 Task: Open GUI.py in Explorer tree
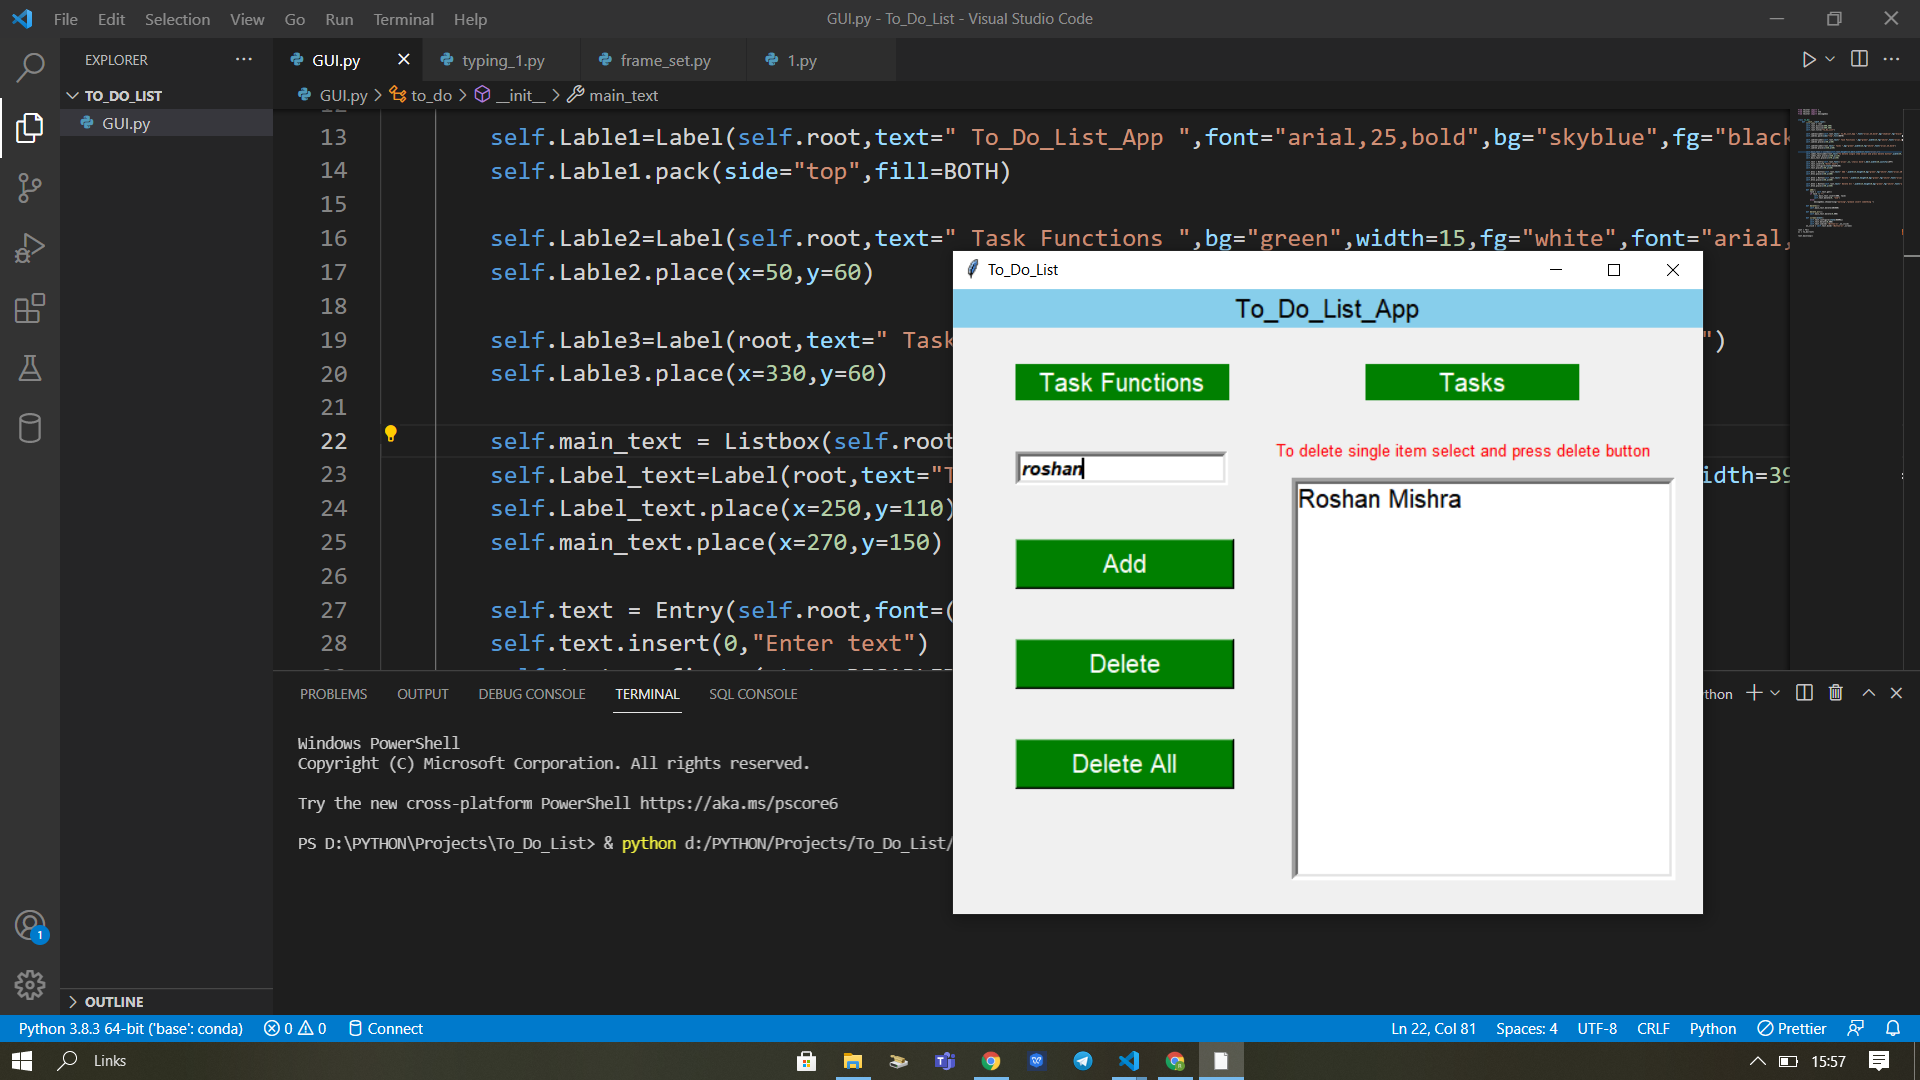coord(126,123)
